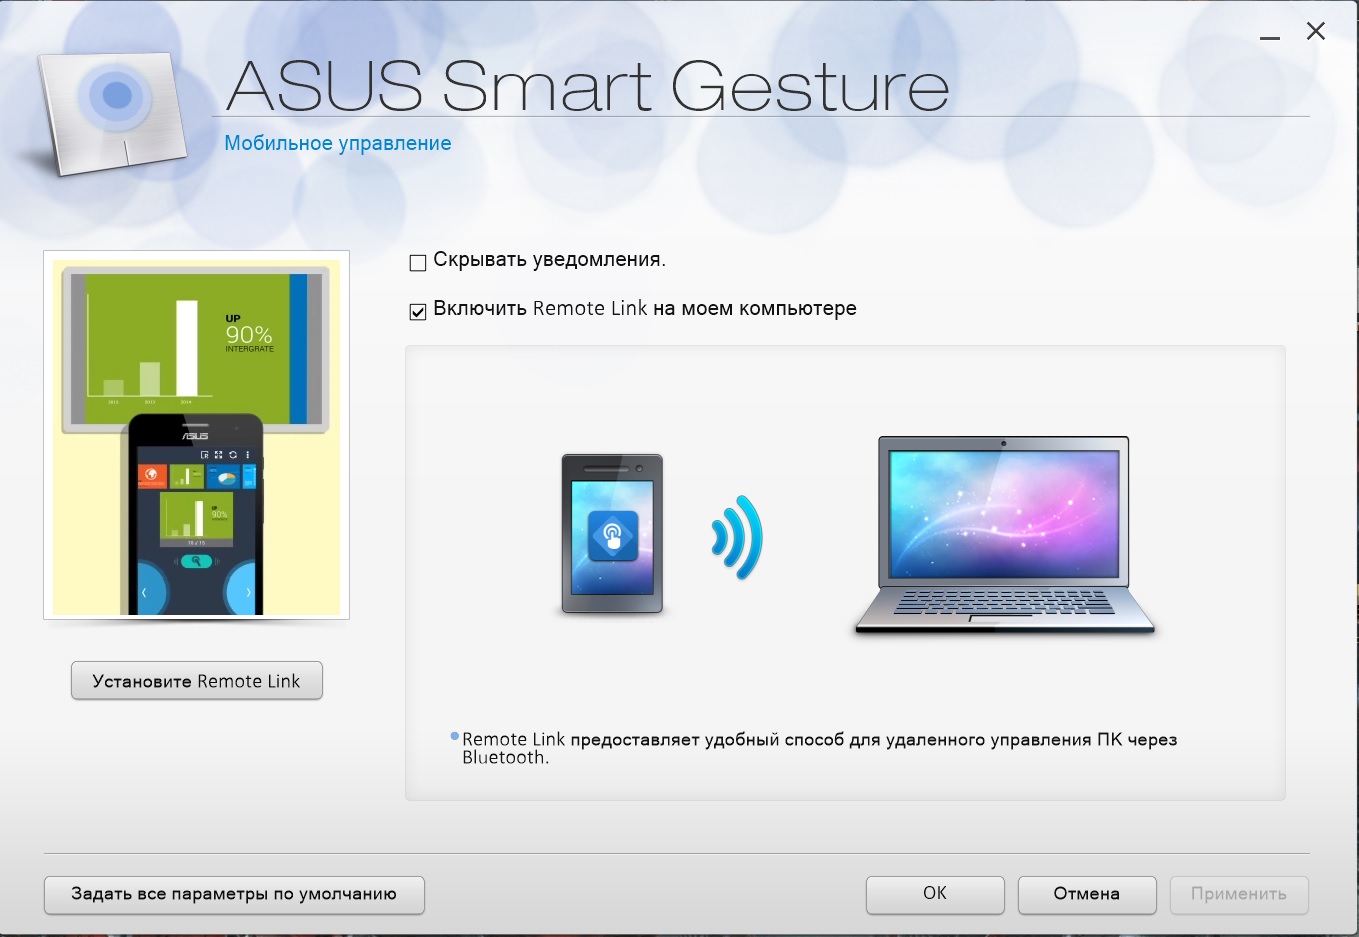Click the blue wireless signal waves icon
The image size is (1359, 937).
click(x=737, y=537)
